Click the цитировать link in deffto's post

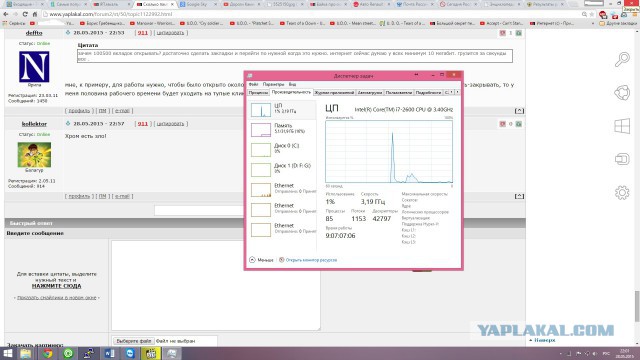tap(170, 33)
